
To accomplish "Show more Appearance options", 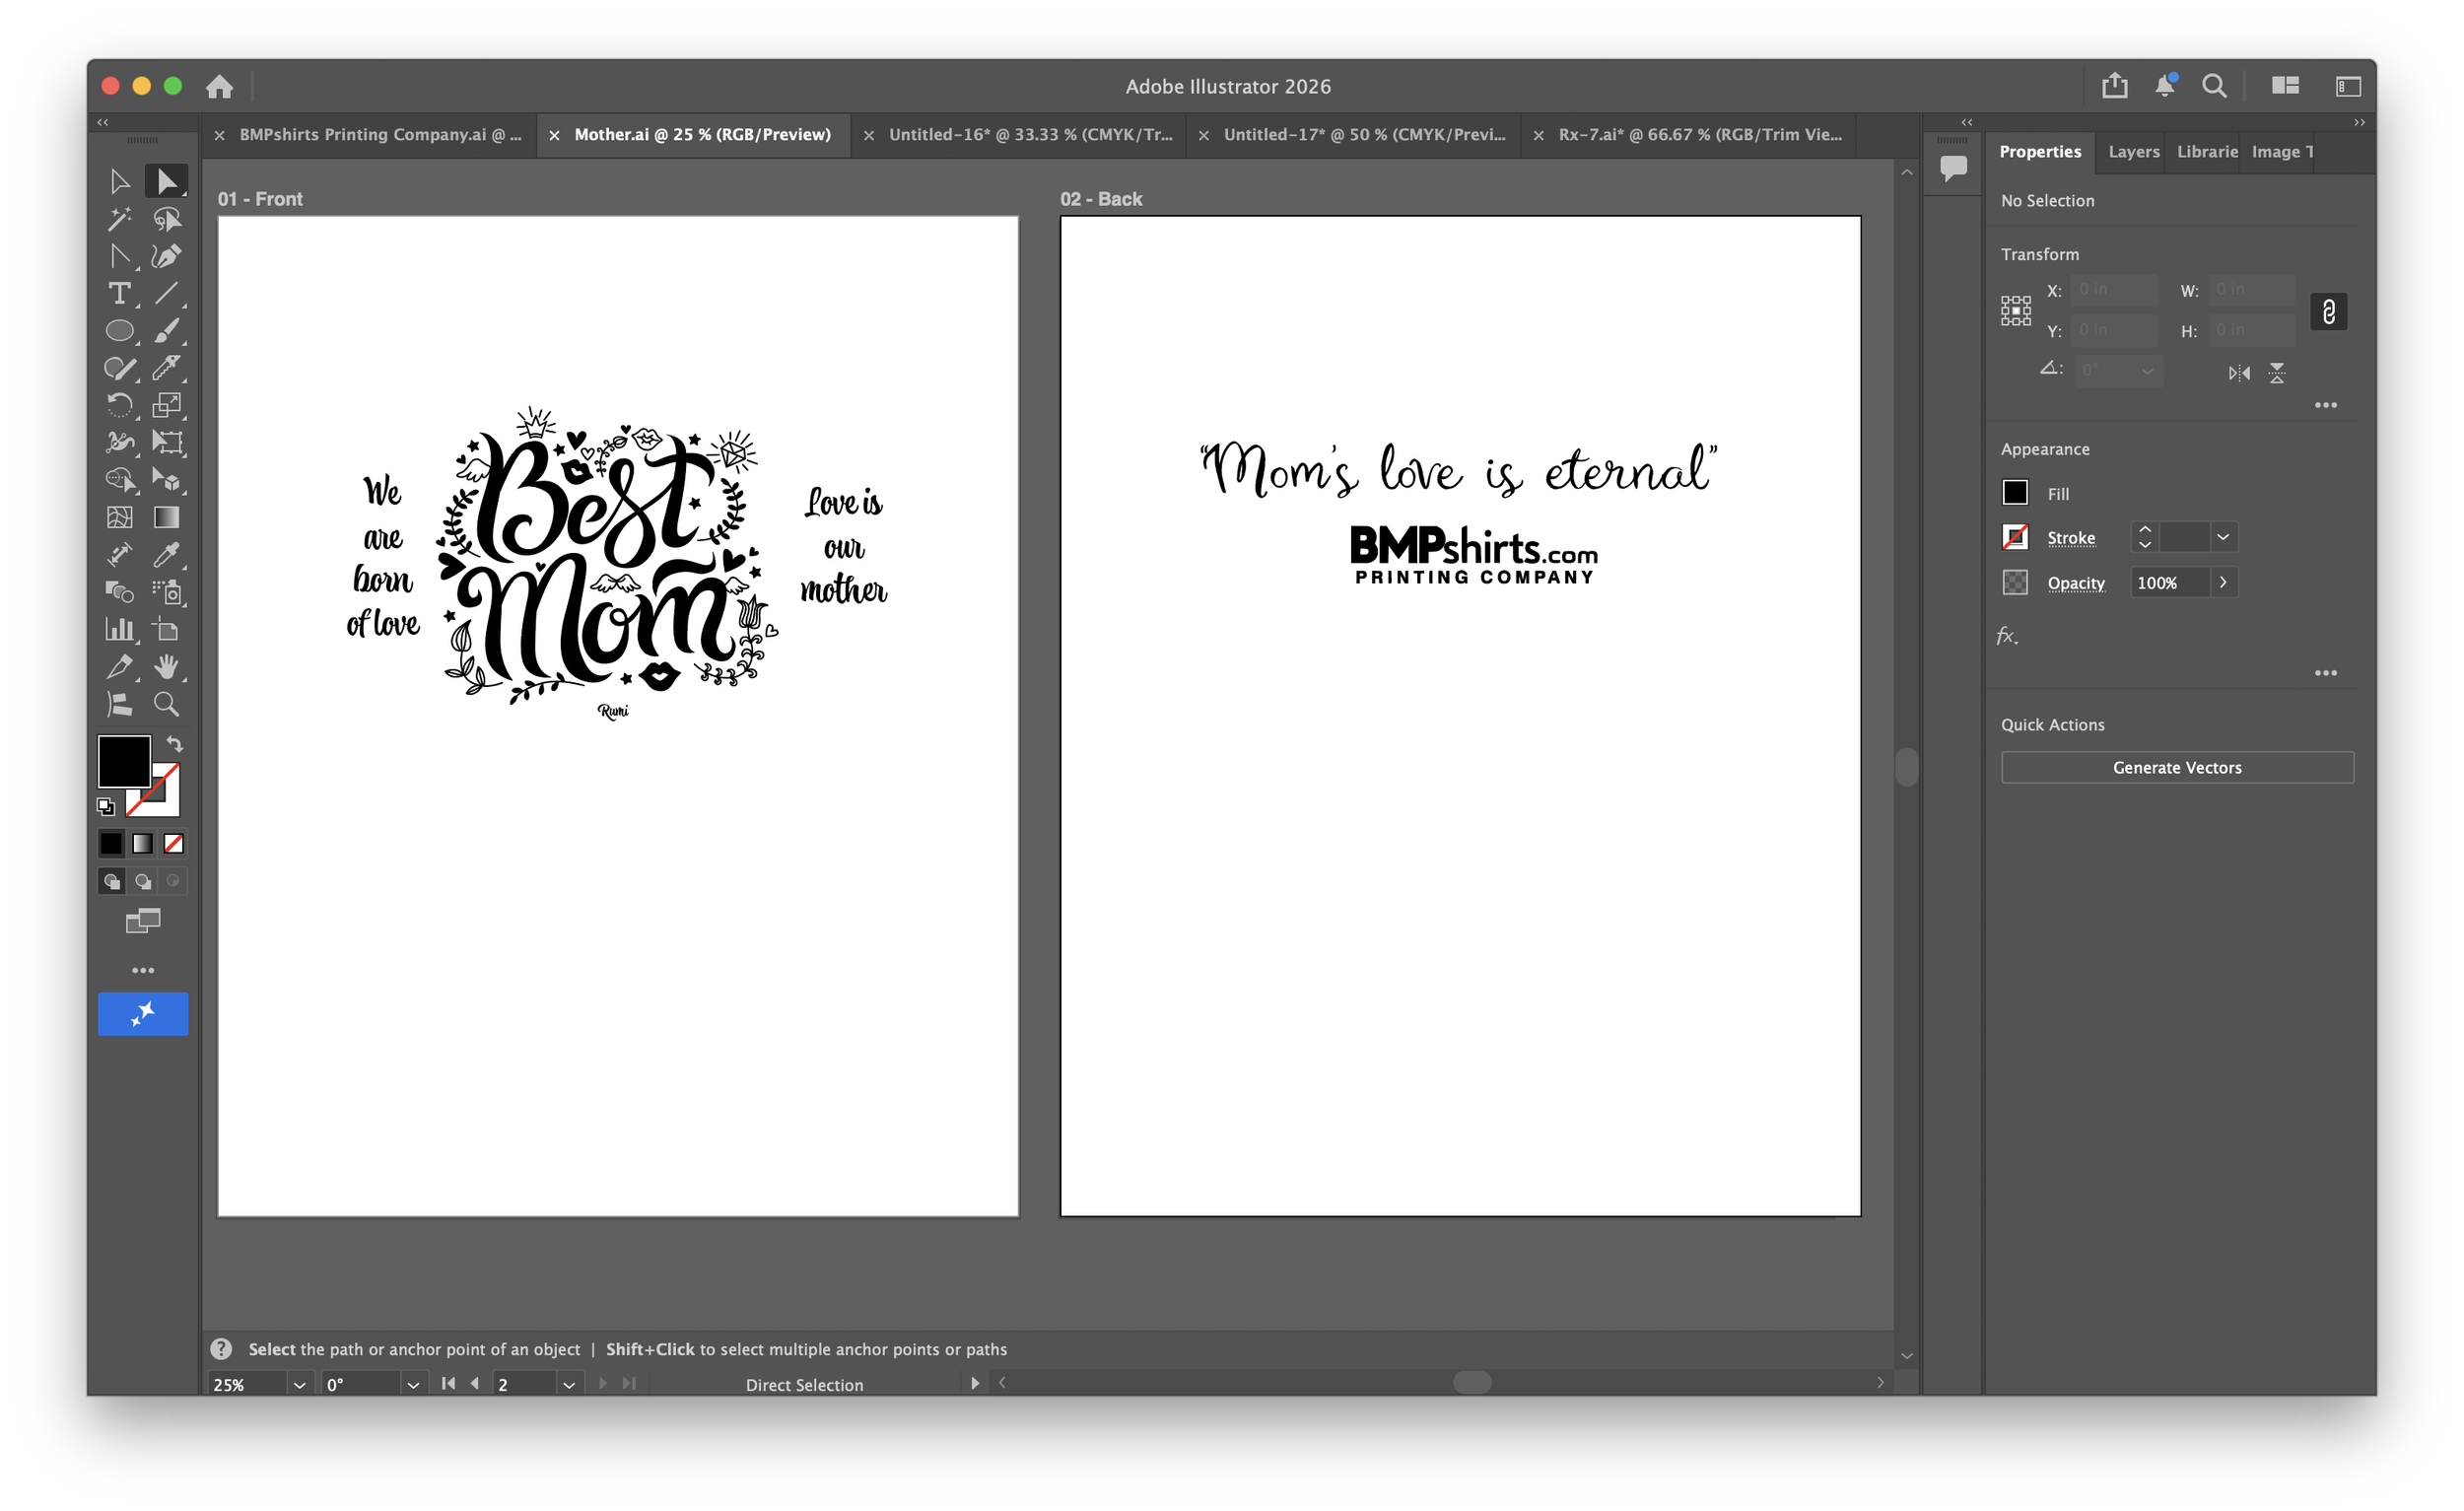I will click(2326, 673).
